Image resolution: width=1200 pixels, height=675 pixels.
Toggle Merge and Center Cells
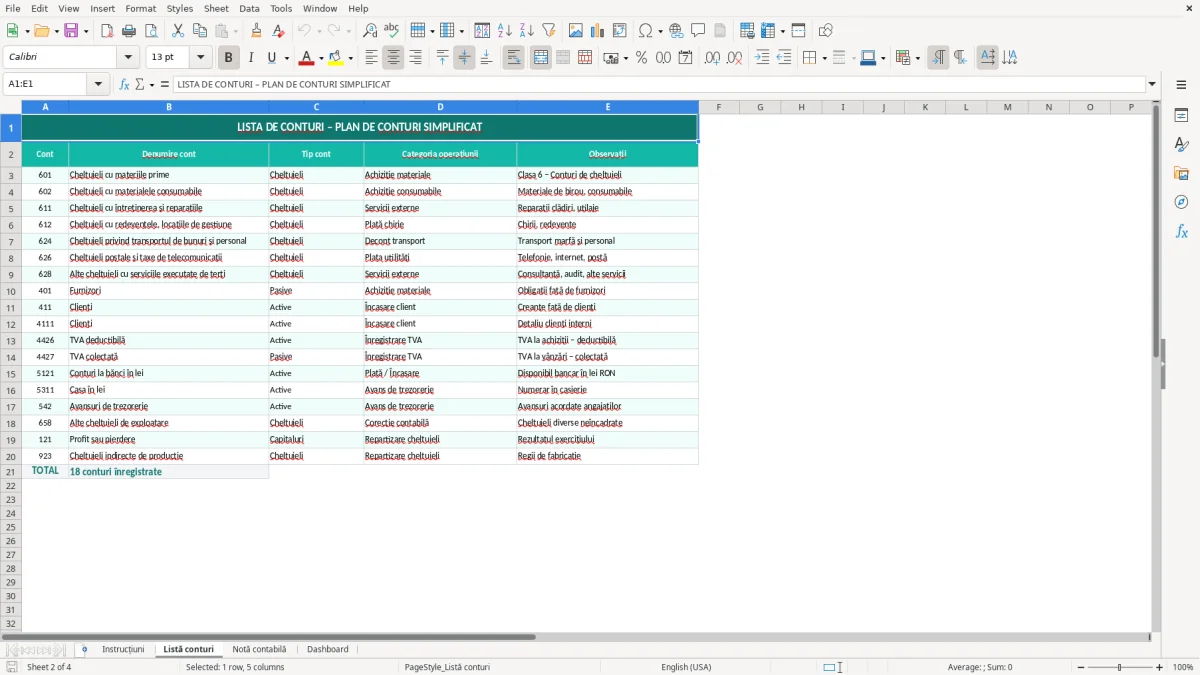(541, 58)
